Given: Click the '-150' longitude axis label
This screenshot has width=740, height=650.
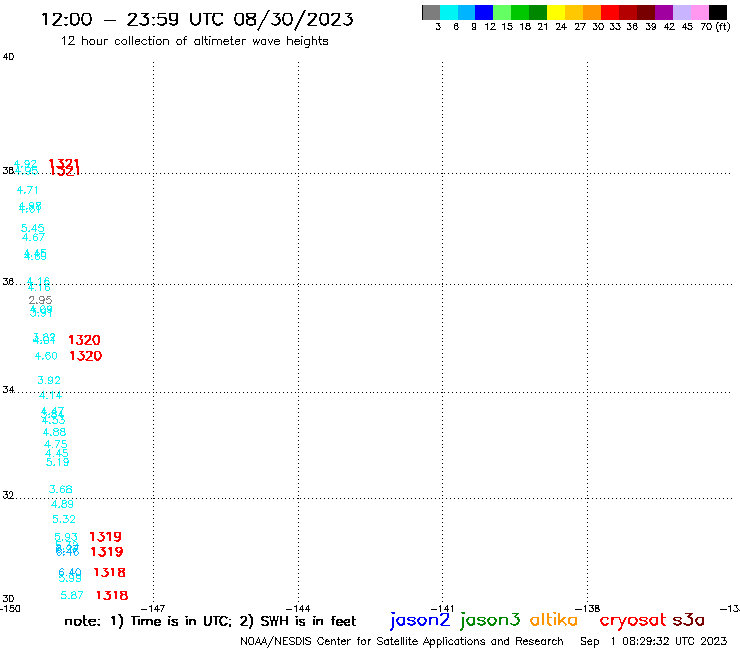Looking at the screenshot, I should (x=10, y=608).
